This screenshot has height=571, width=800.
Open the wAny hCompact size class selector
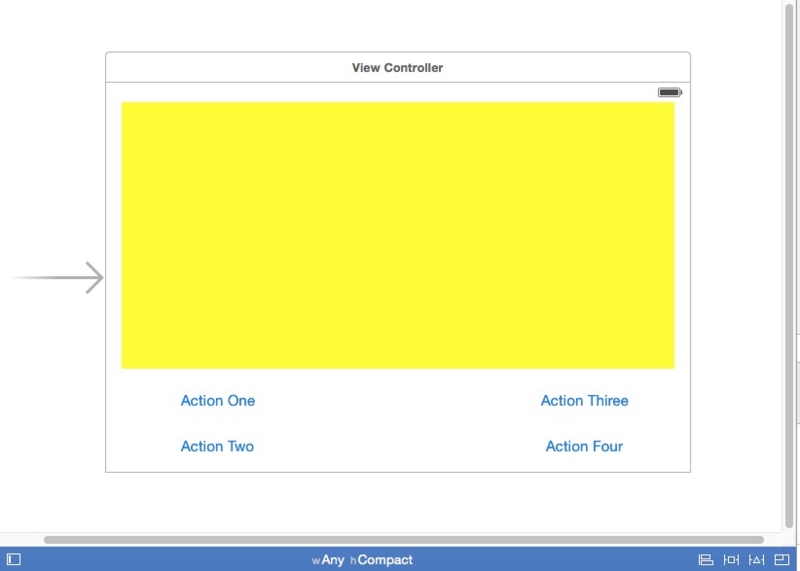click(362, 560)
